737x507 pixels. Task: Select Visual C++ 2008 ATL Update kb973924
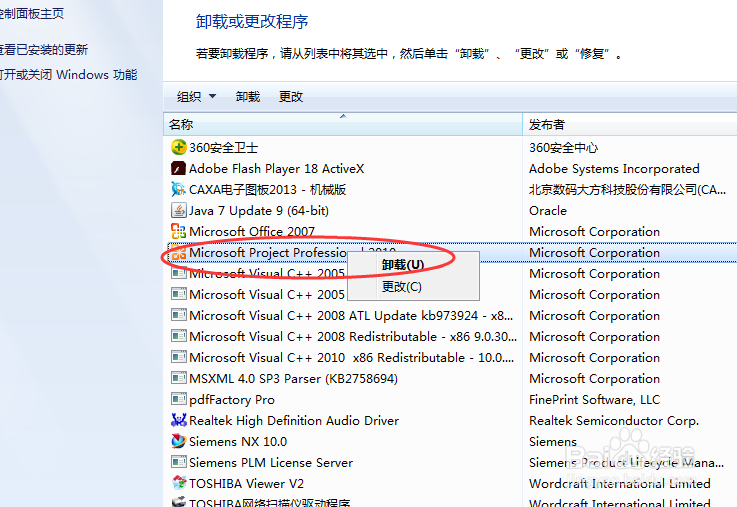click(x=351, y=315)
